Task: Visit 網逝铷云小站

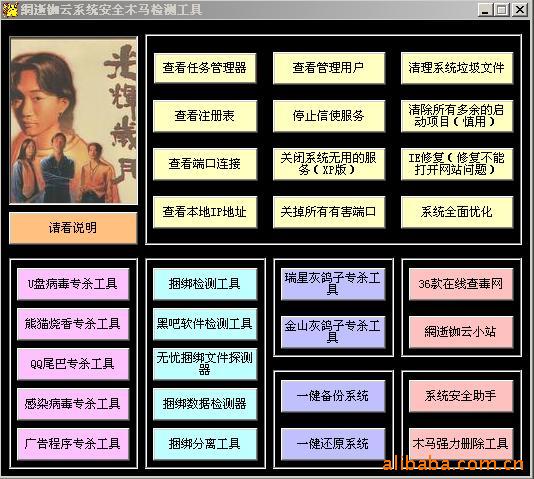Action: coord(461,332)
